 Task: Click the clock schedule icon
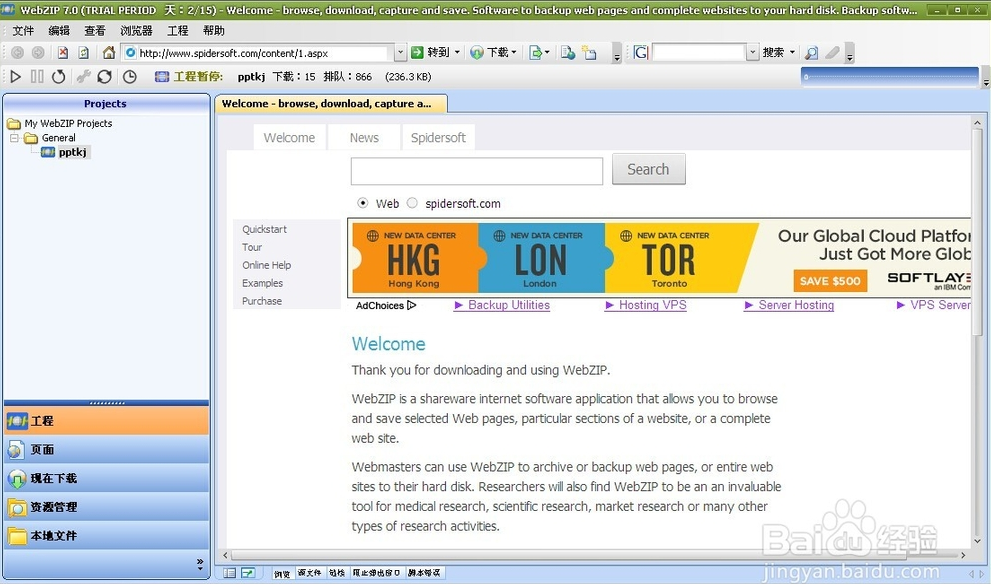pyautogui.click(x=130, y=77)
